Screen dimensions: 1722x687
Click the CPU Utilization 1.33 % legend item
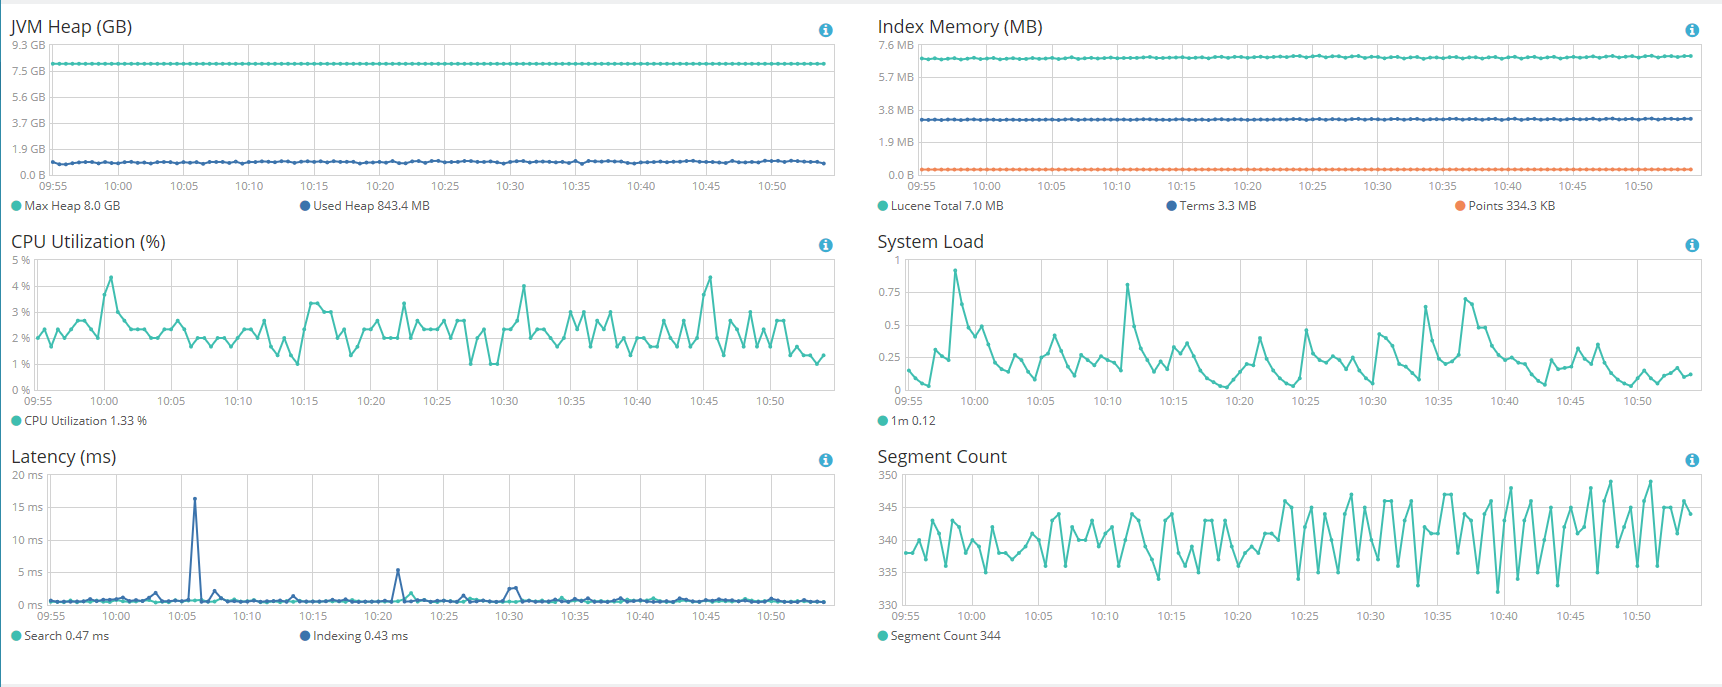point(79,421)
